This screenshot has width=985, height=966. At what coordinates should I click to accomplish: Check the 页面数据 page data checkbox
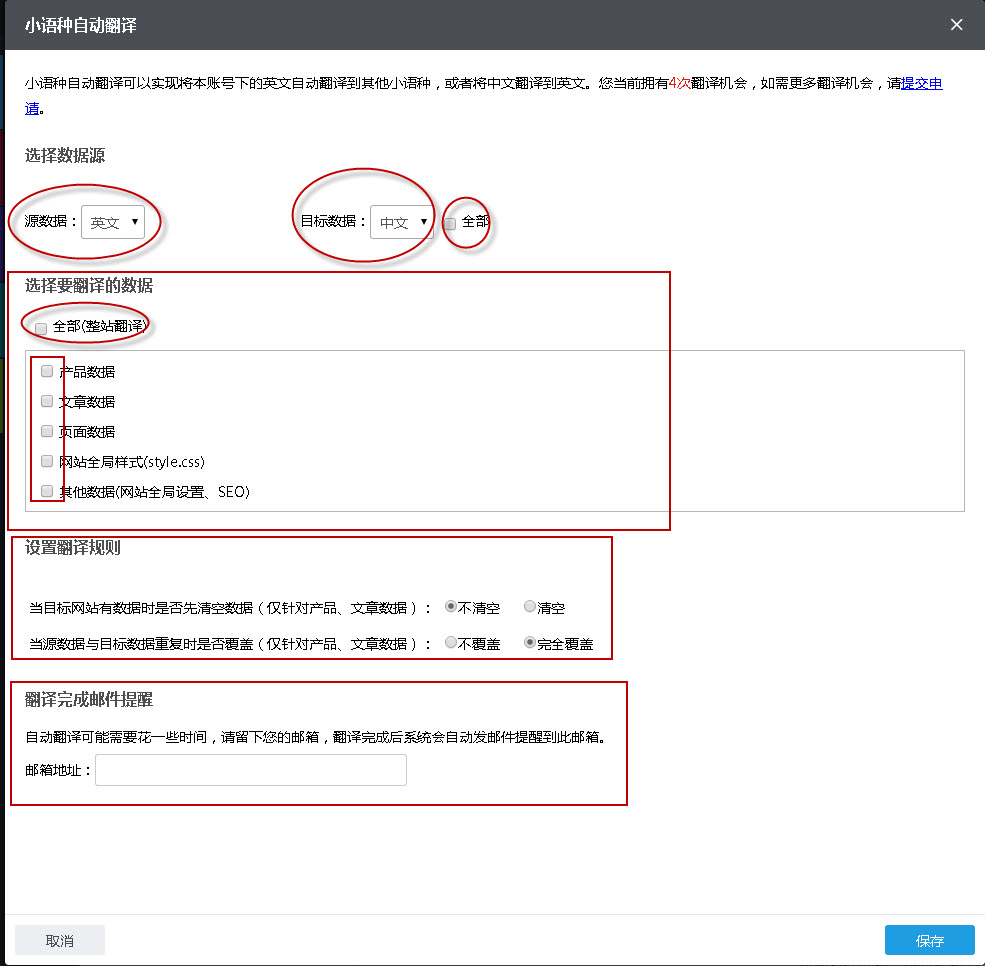pyautogui.click(x=46, y=430)
